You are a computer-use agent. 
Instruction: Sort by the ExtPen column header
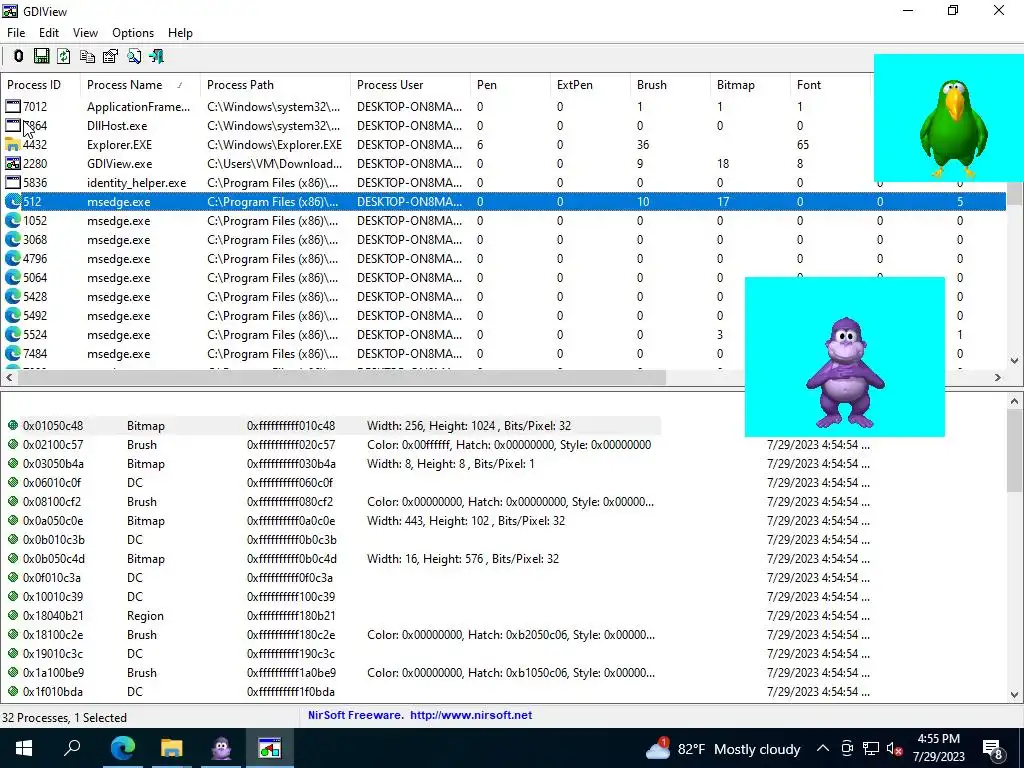click(x=590, y=85)
